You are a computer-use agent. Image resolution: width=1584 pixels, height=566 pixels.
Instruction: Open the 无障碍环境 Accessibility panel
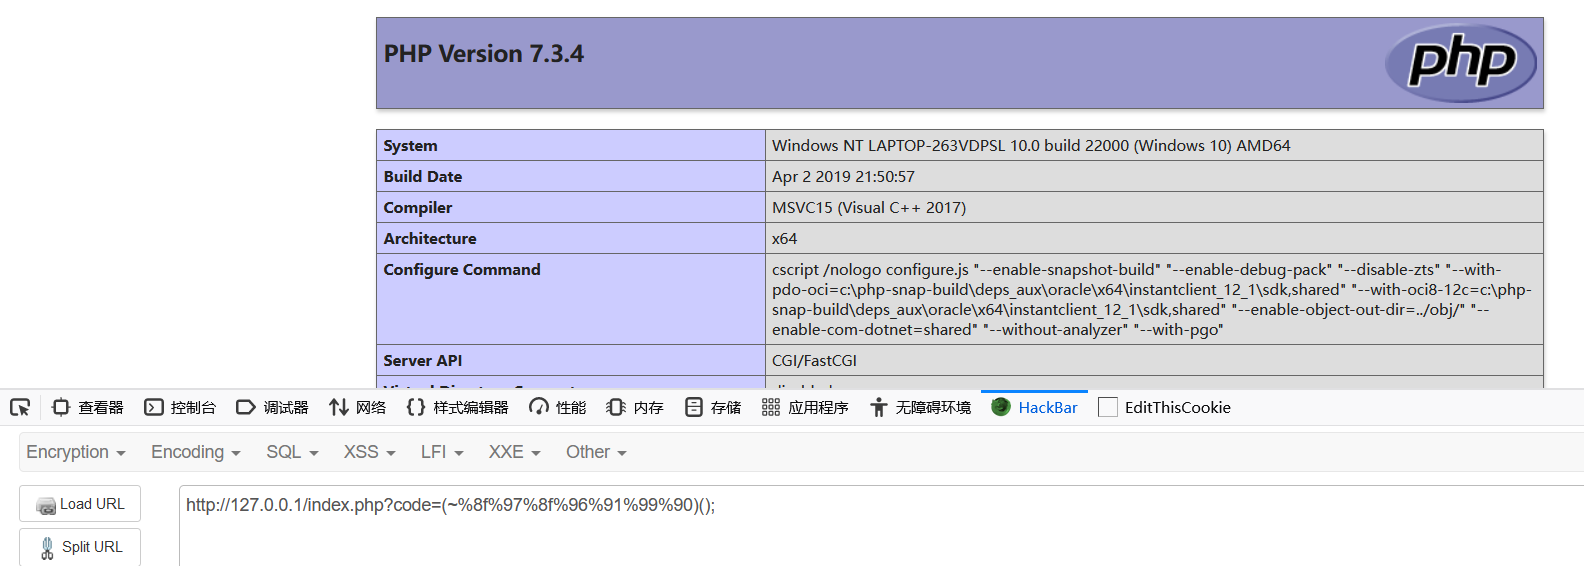point(920,407)
